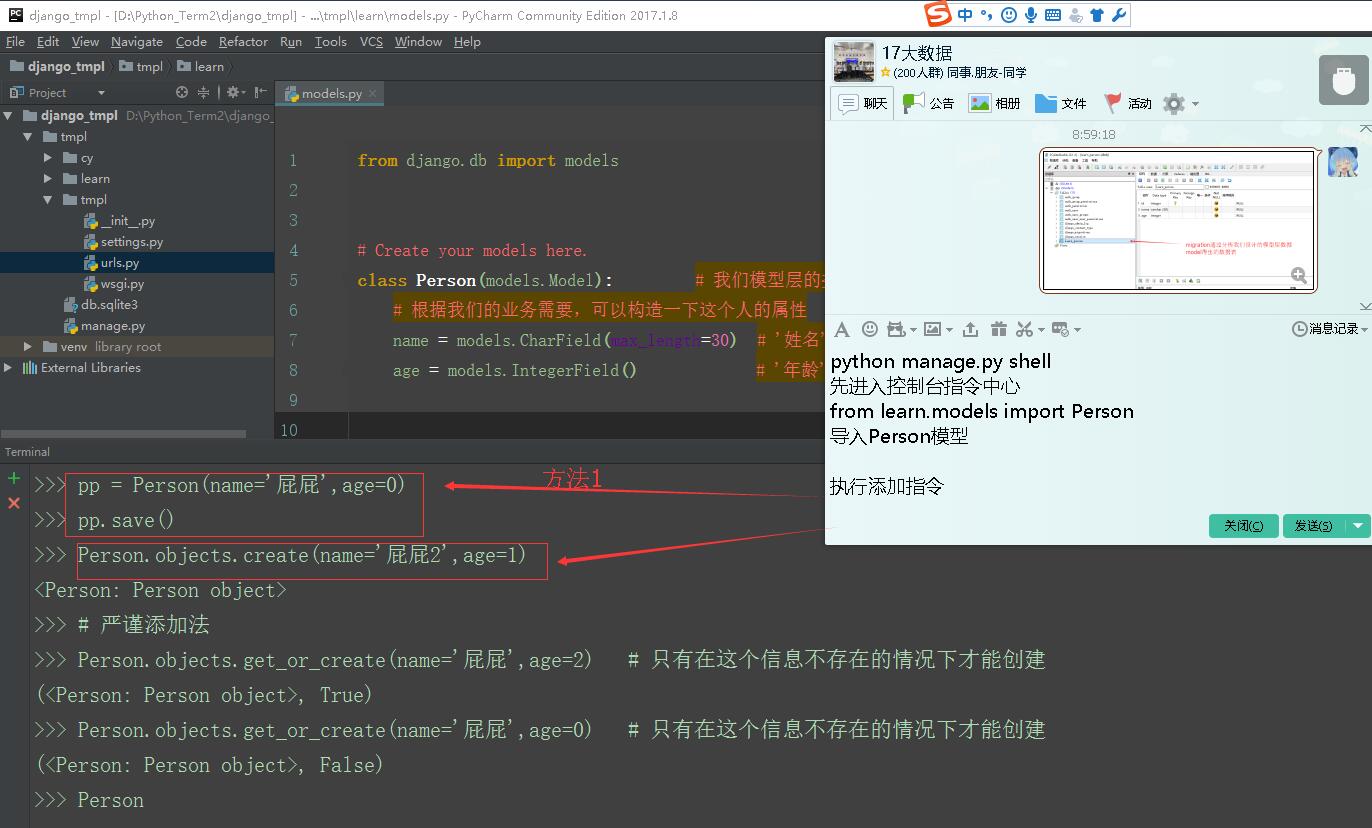1372x828 pixels.
Task: Hide the Project tool window
Action: pyautogui.click(x=261, y=92)
